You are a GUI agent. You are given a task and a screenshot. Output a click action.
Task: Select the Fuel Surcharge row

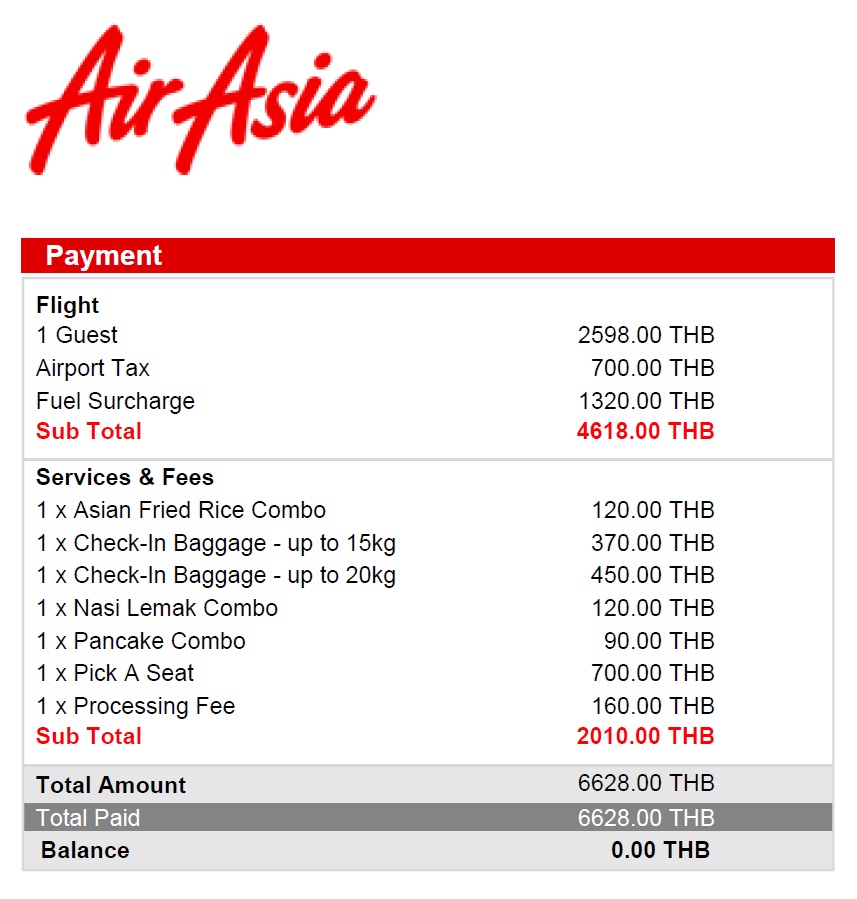coord(375,401)
